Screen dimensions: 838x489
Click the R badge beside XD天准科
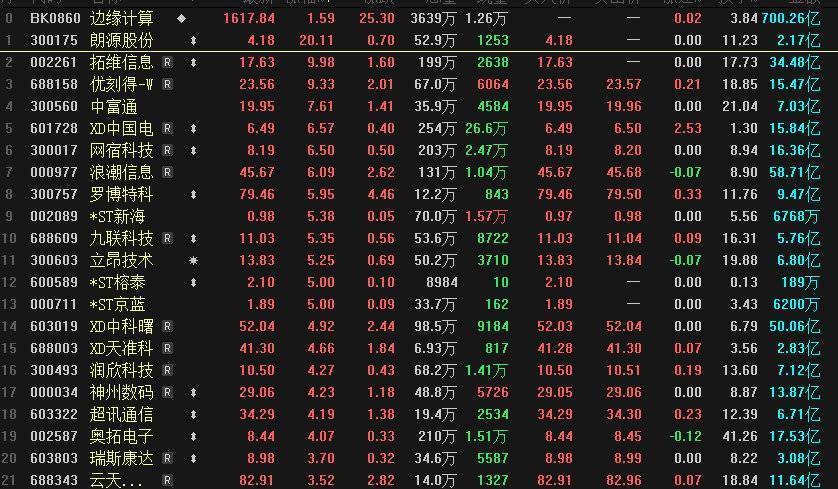click(x=167, y=348)
